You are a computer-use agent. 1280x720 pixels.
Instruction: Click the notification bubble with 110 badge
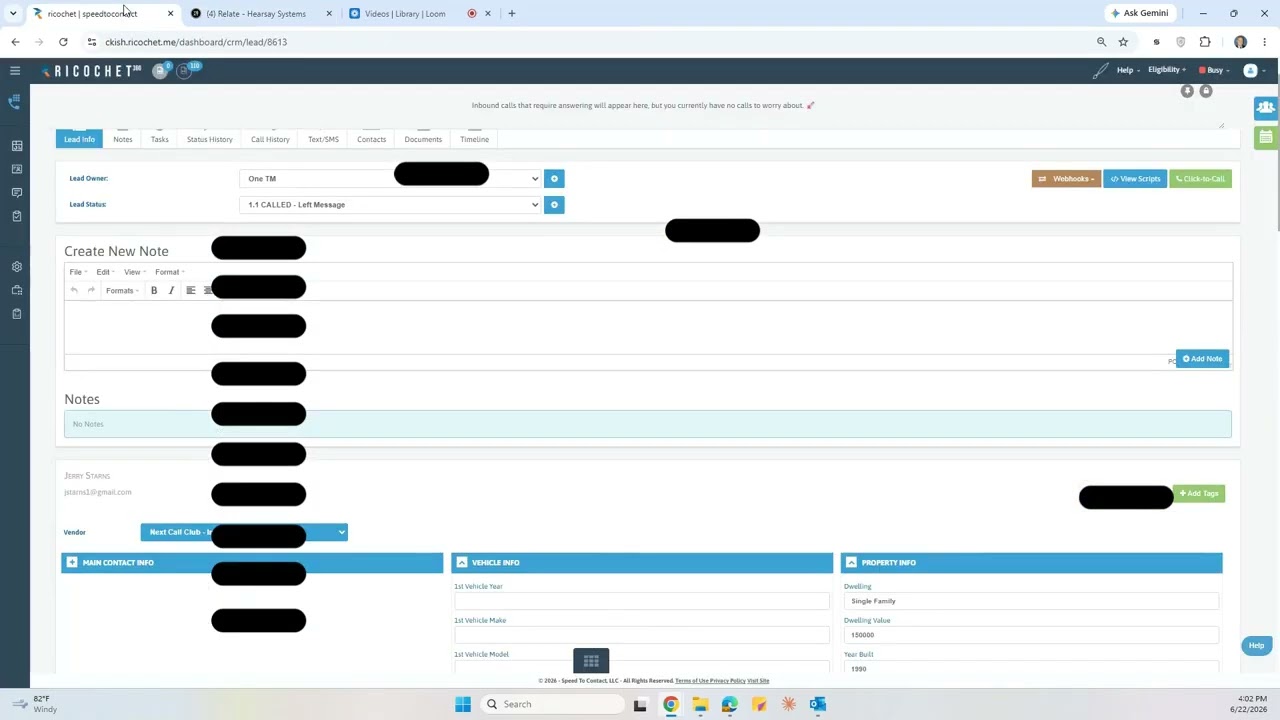coord(186,70)
